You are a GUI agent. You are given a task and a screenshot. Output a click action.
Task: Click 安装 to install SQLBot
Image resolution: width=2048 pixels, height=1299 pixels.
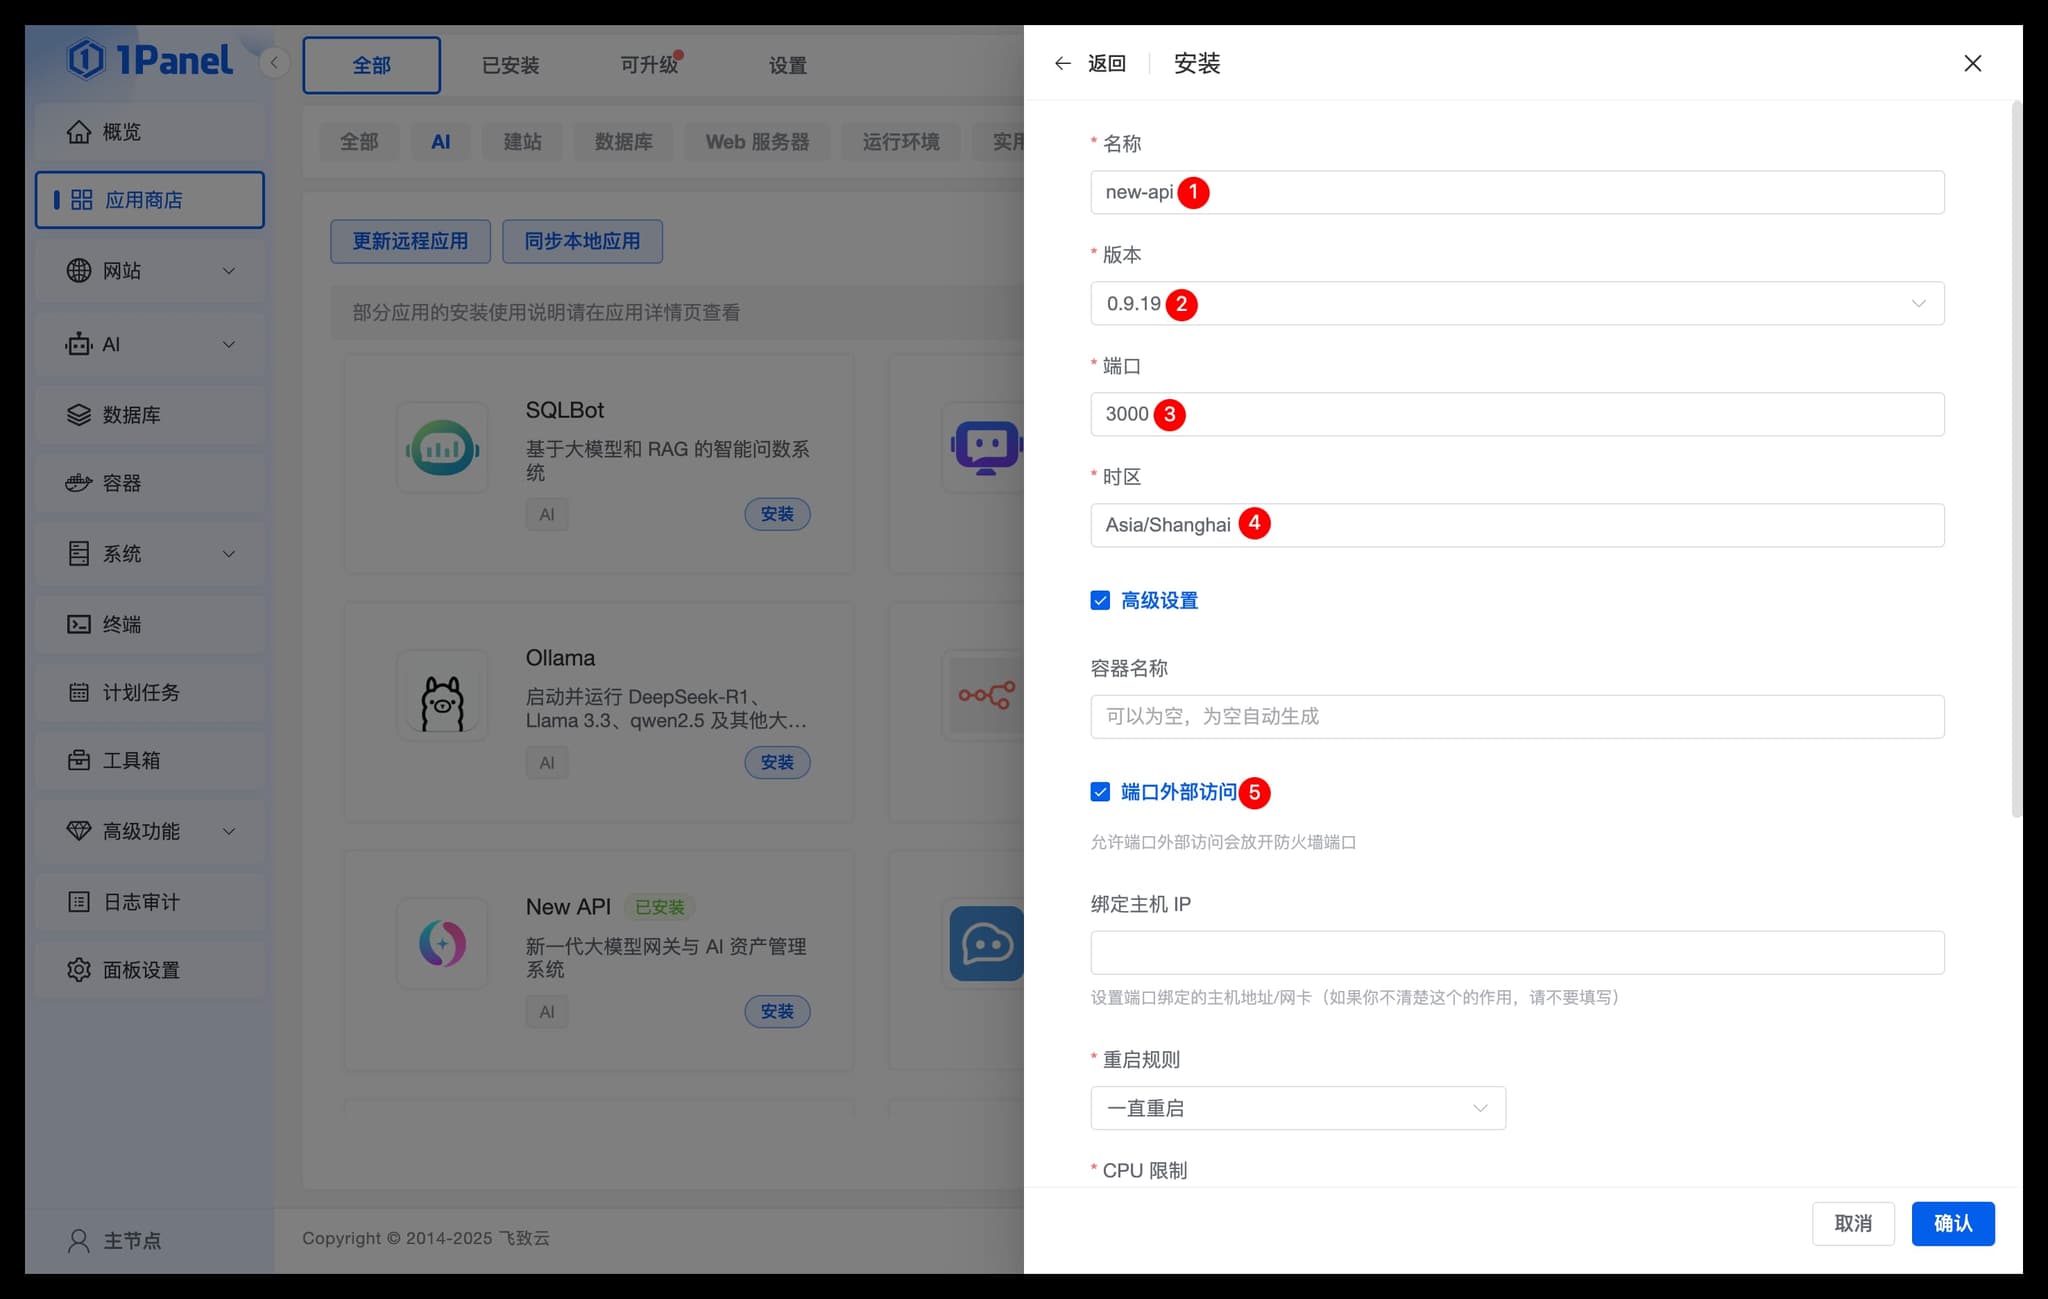[777, 514]
